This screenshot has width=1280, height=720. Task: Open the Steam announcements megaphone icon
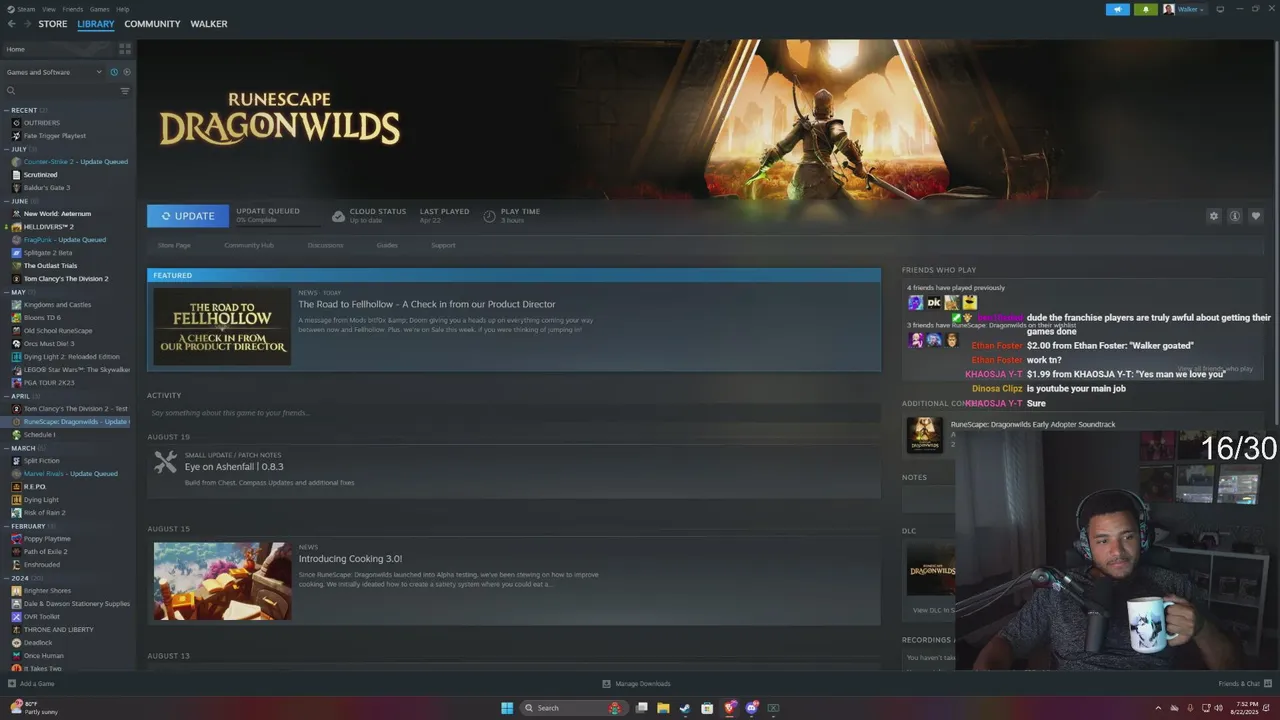[1117, 9]
